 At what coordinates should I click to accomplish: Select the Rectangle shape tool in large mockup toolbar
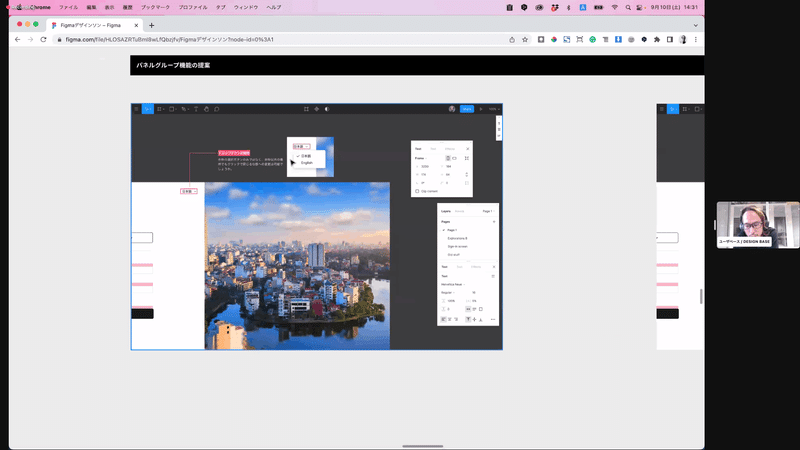point(172,109)
